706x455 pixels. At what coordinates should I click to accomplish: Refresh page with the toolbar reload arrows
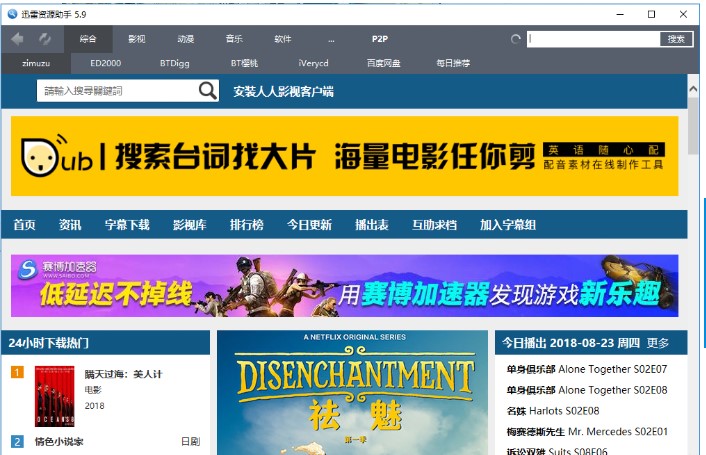point(45,39)
